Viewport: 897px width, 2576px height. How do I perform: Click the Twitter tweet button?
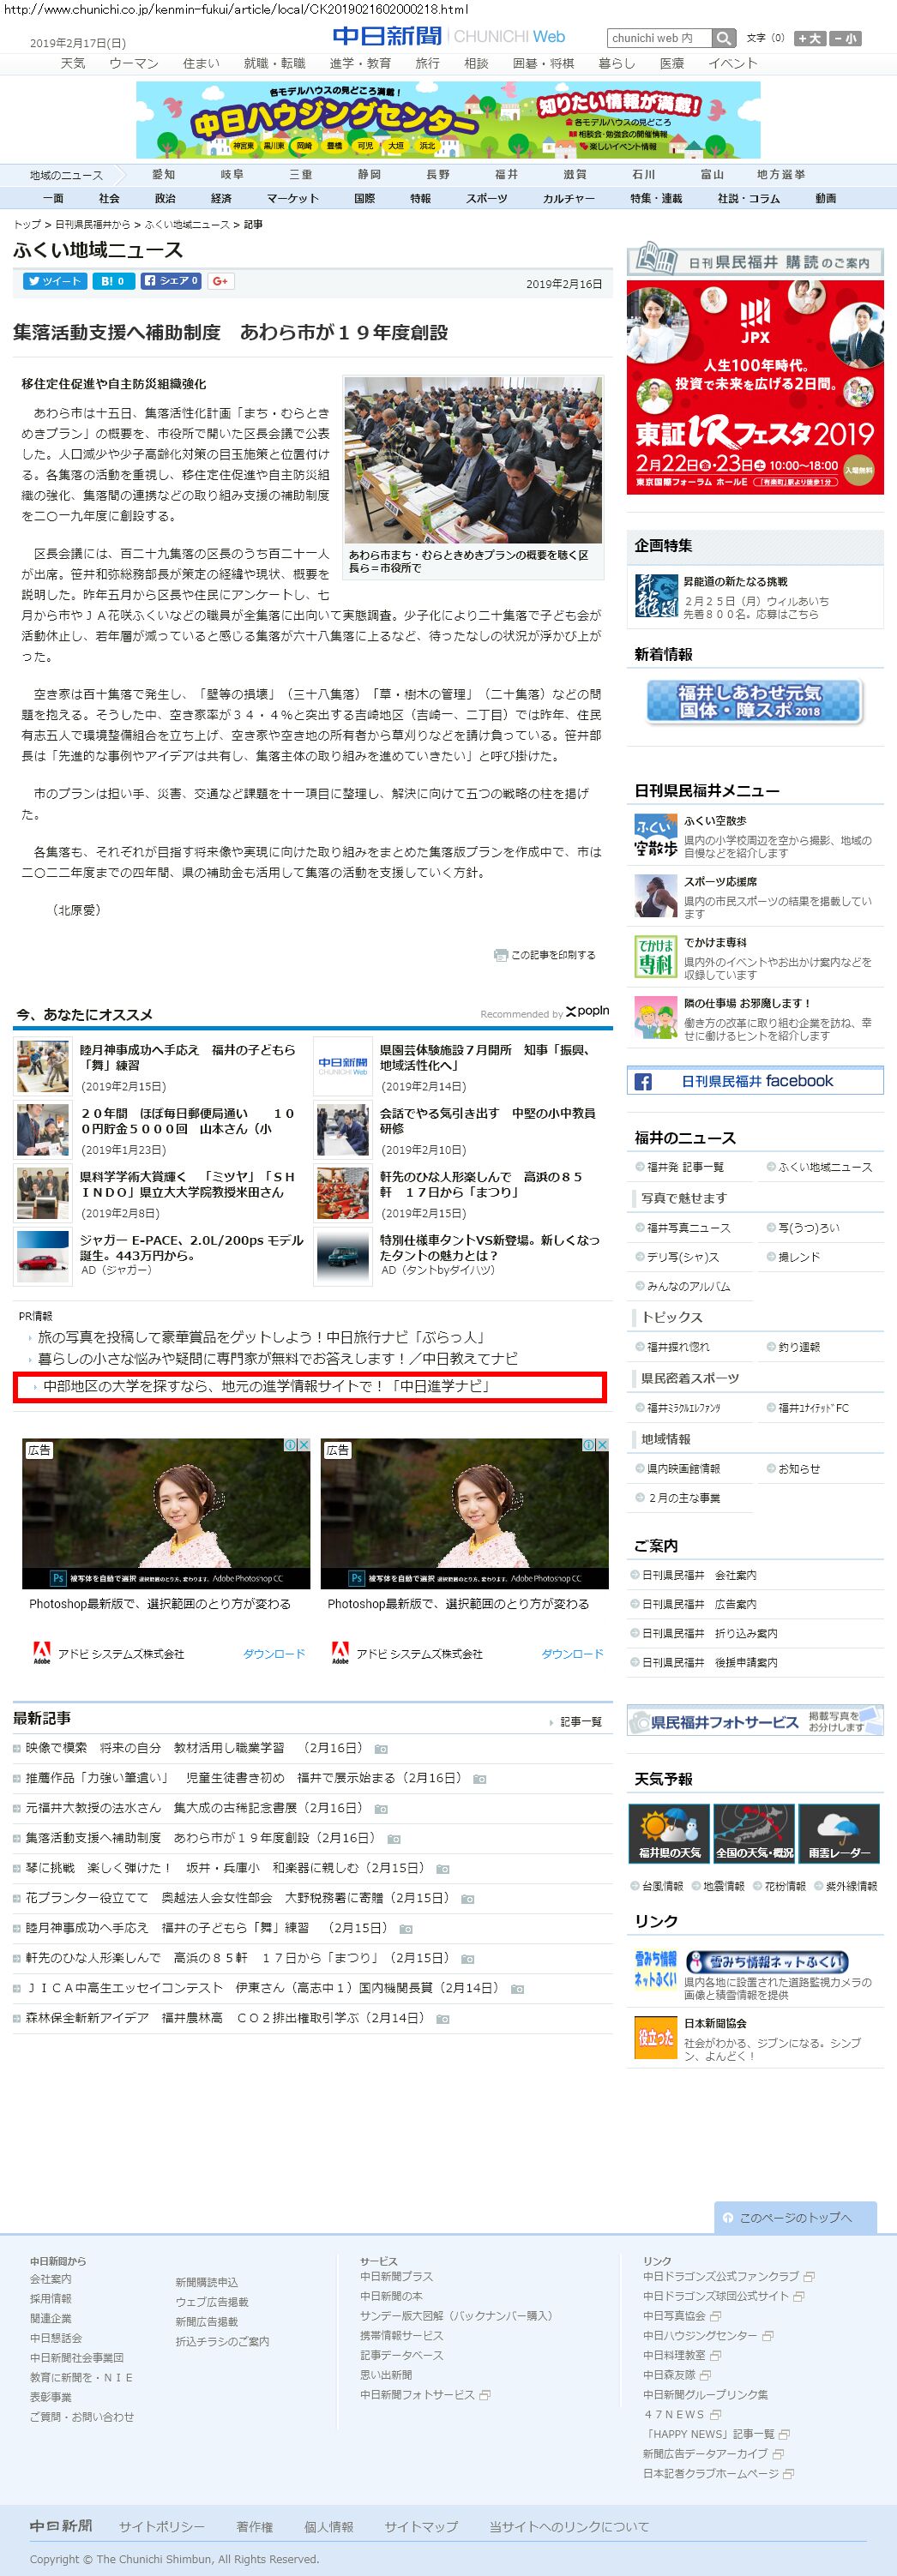(53, 281)
